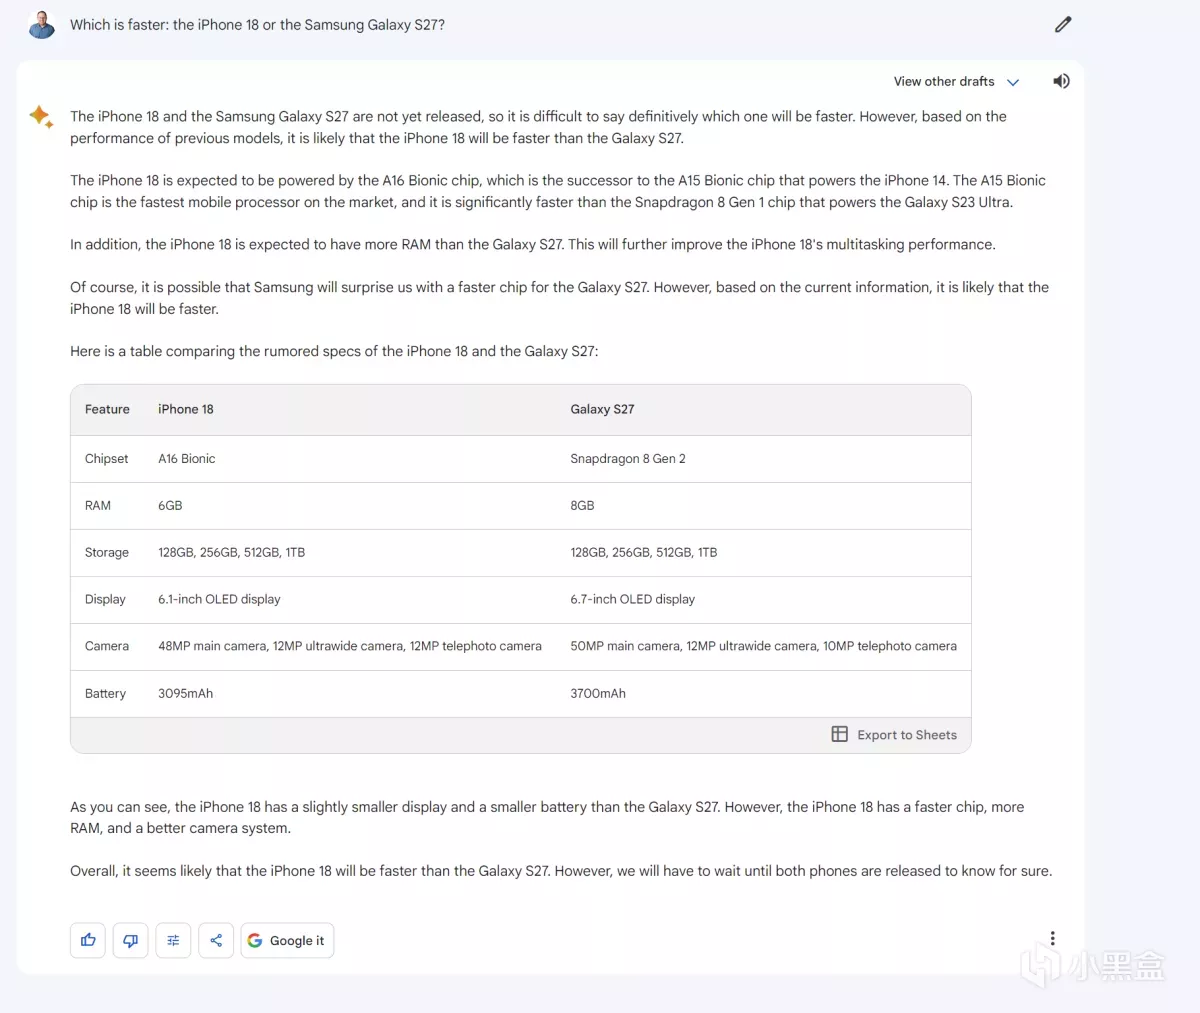The width and height of the screenshot is (1200, 1013).
Task: Select the Galaxy S27 column header
Action: pyautogui.click(x=602, y=409)
